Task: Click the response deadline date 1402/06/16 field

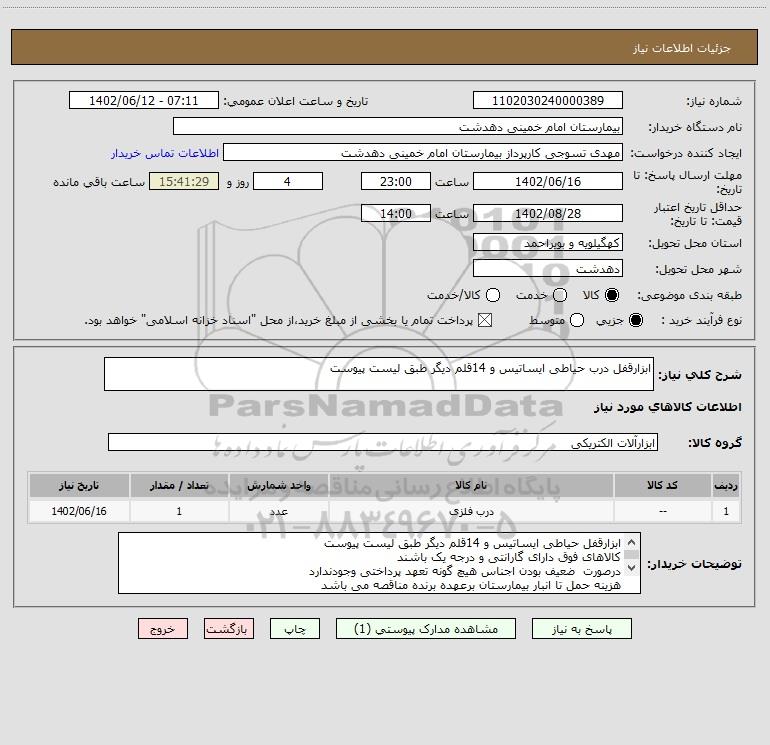Action: (548, 181)
